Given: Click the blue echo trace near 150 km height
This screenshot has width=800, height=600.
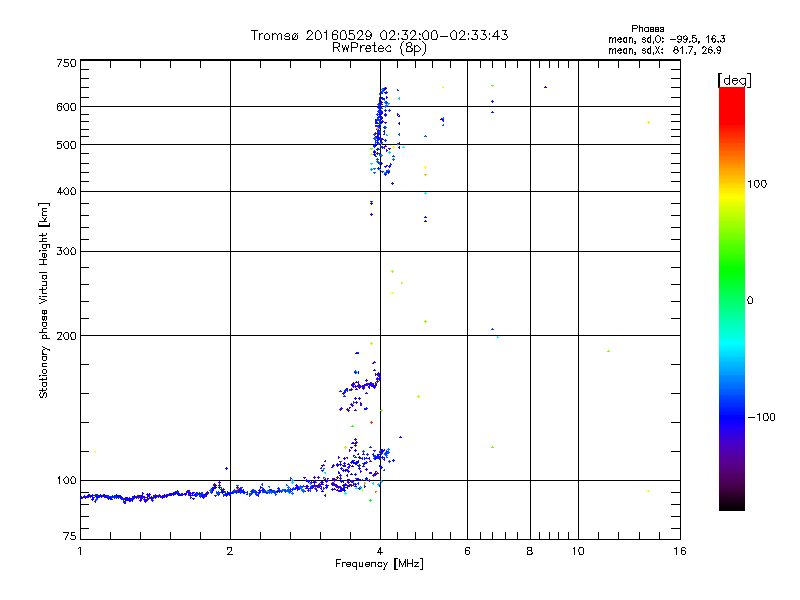Looking at the screenshot, I should point(360,386).
